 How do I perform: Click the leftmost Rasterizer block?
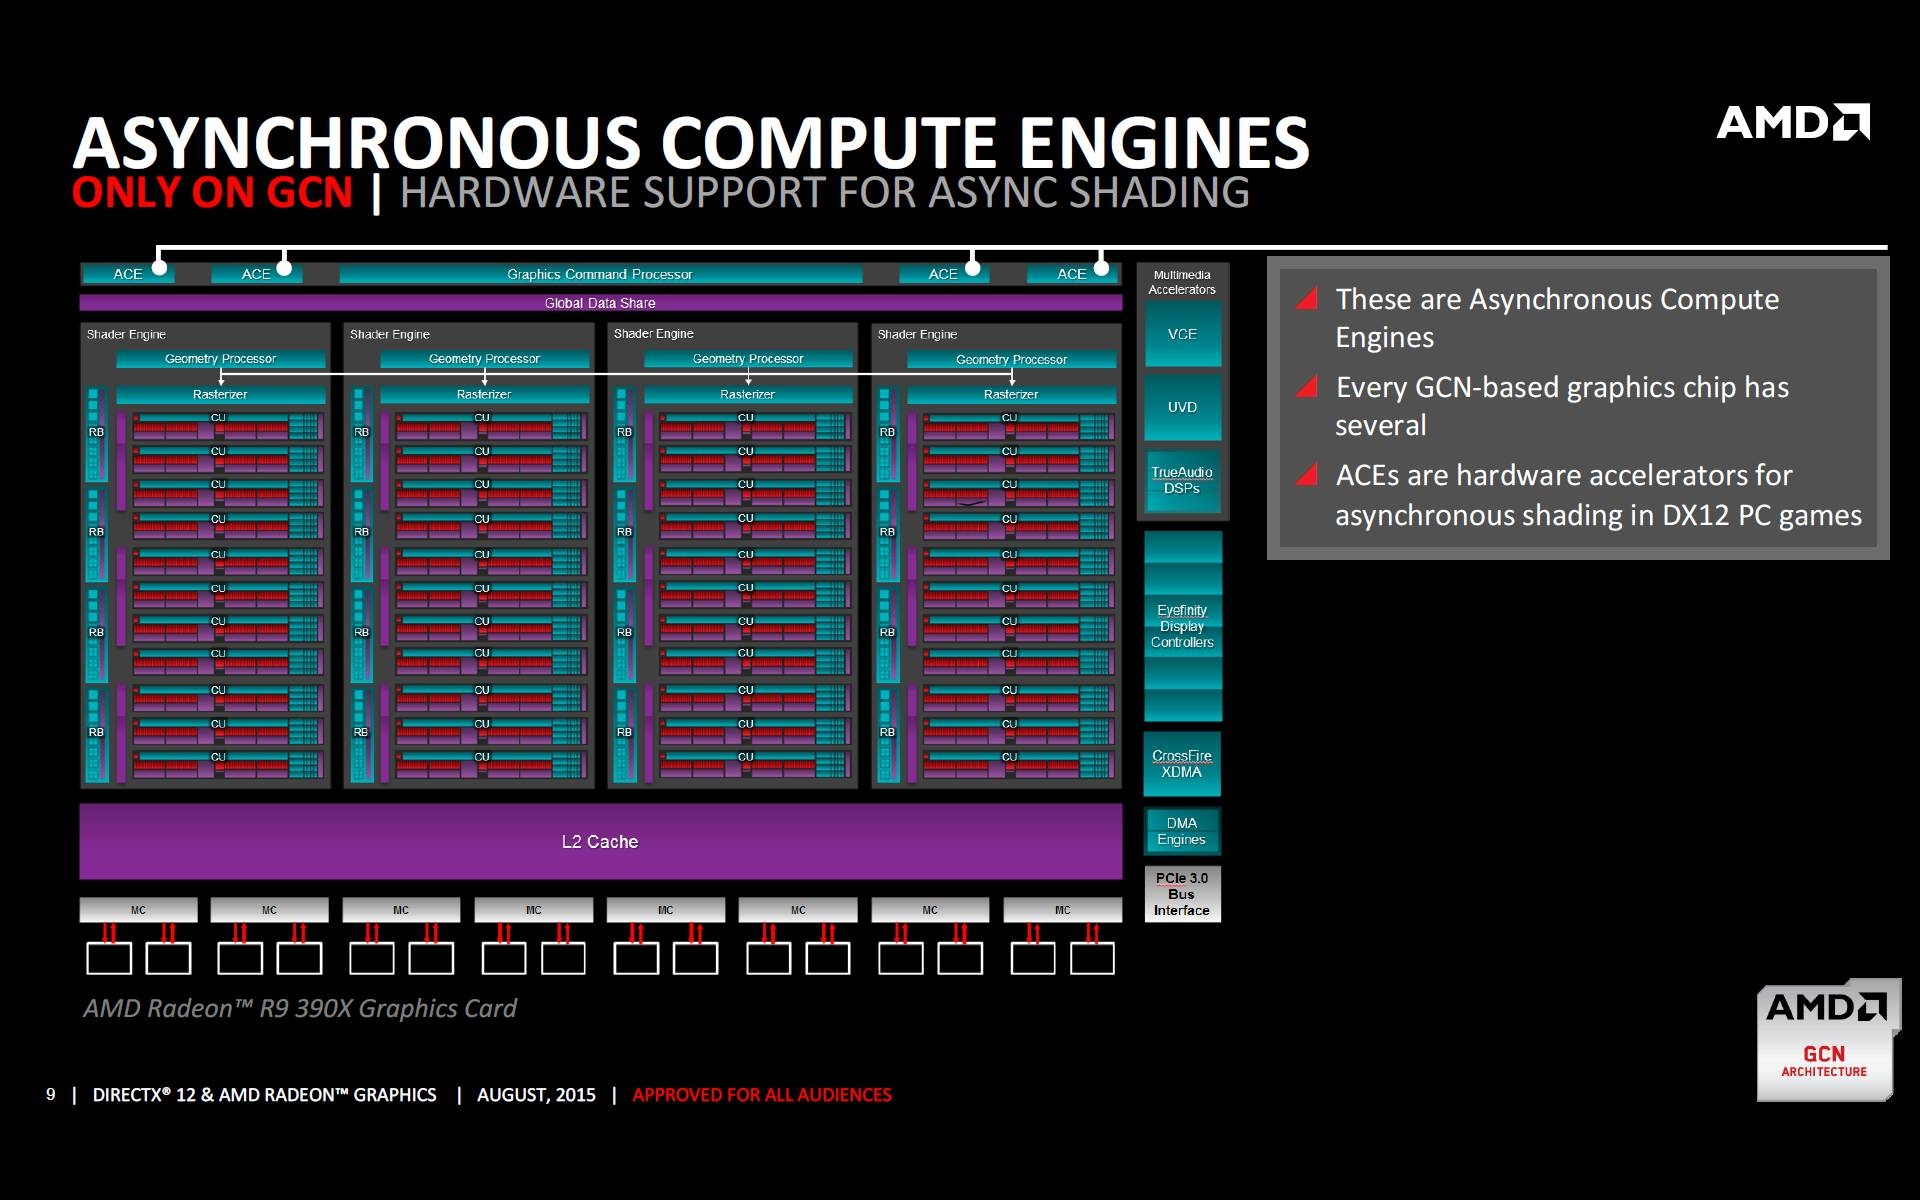tap(220, 395)
